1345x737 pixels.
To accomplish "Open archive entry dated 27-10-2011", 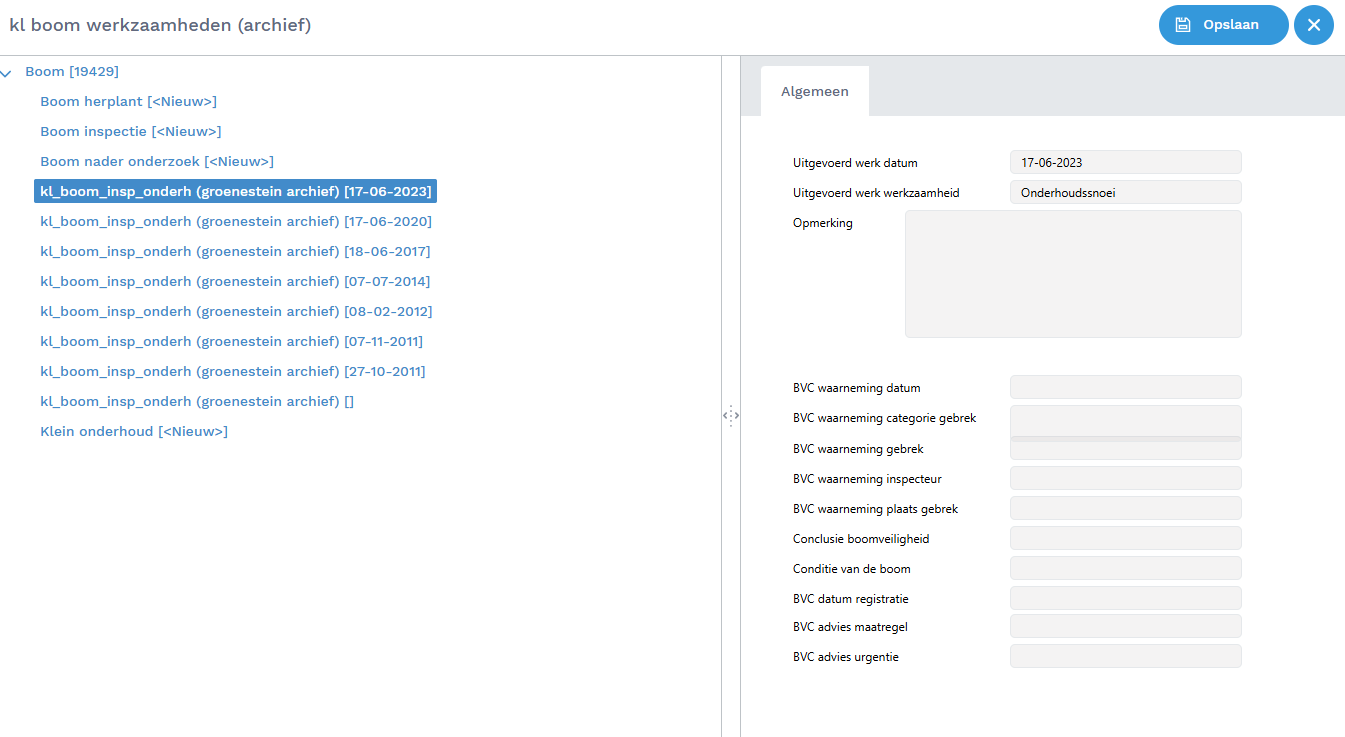I will [232, 372].
